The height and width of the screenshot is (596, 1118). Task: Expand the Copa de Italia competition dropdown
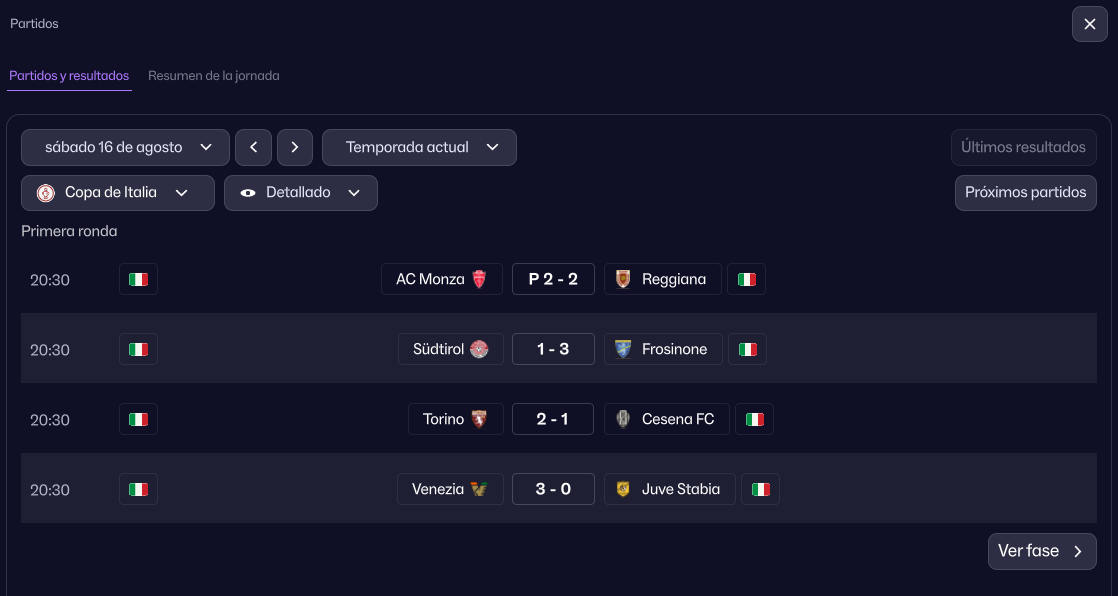118,193
